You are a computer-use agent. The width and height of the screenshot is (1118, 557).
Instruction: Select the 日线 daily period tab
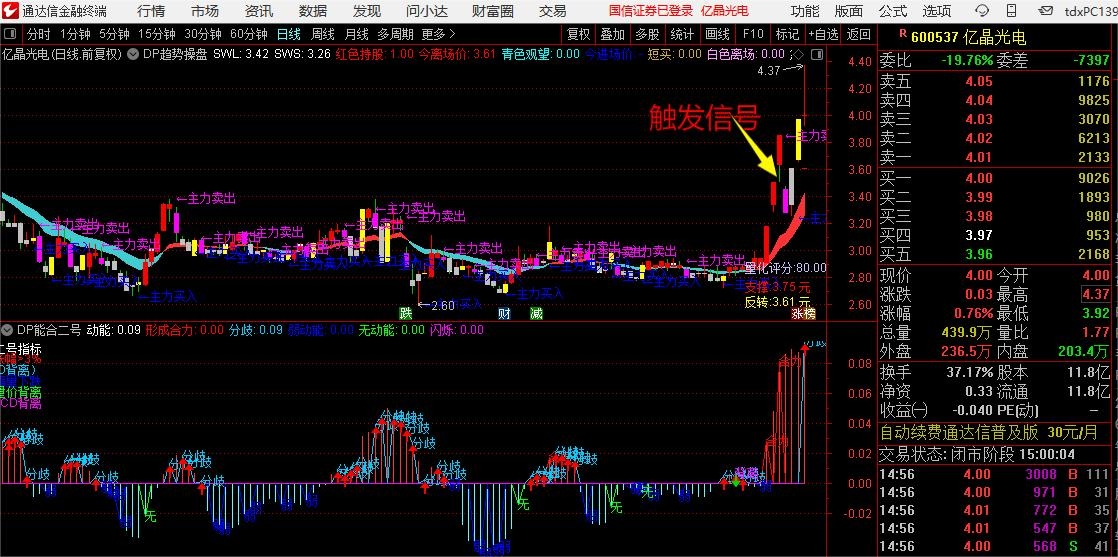click(x=289, y=34)
